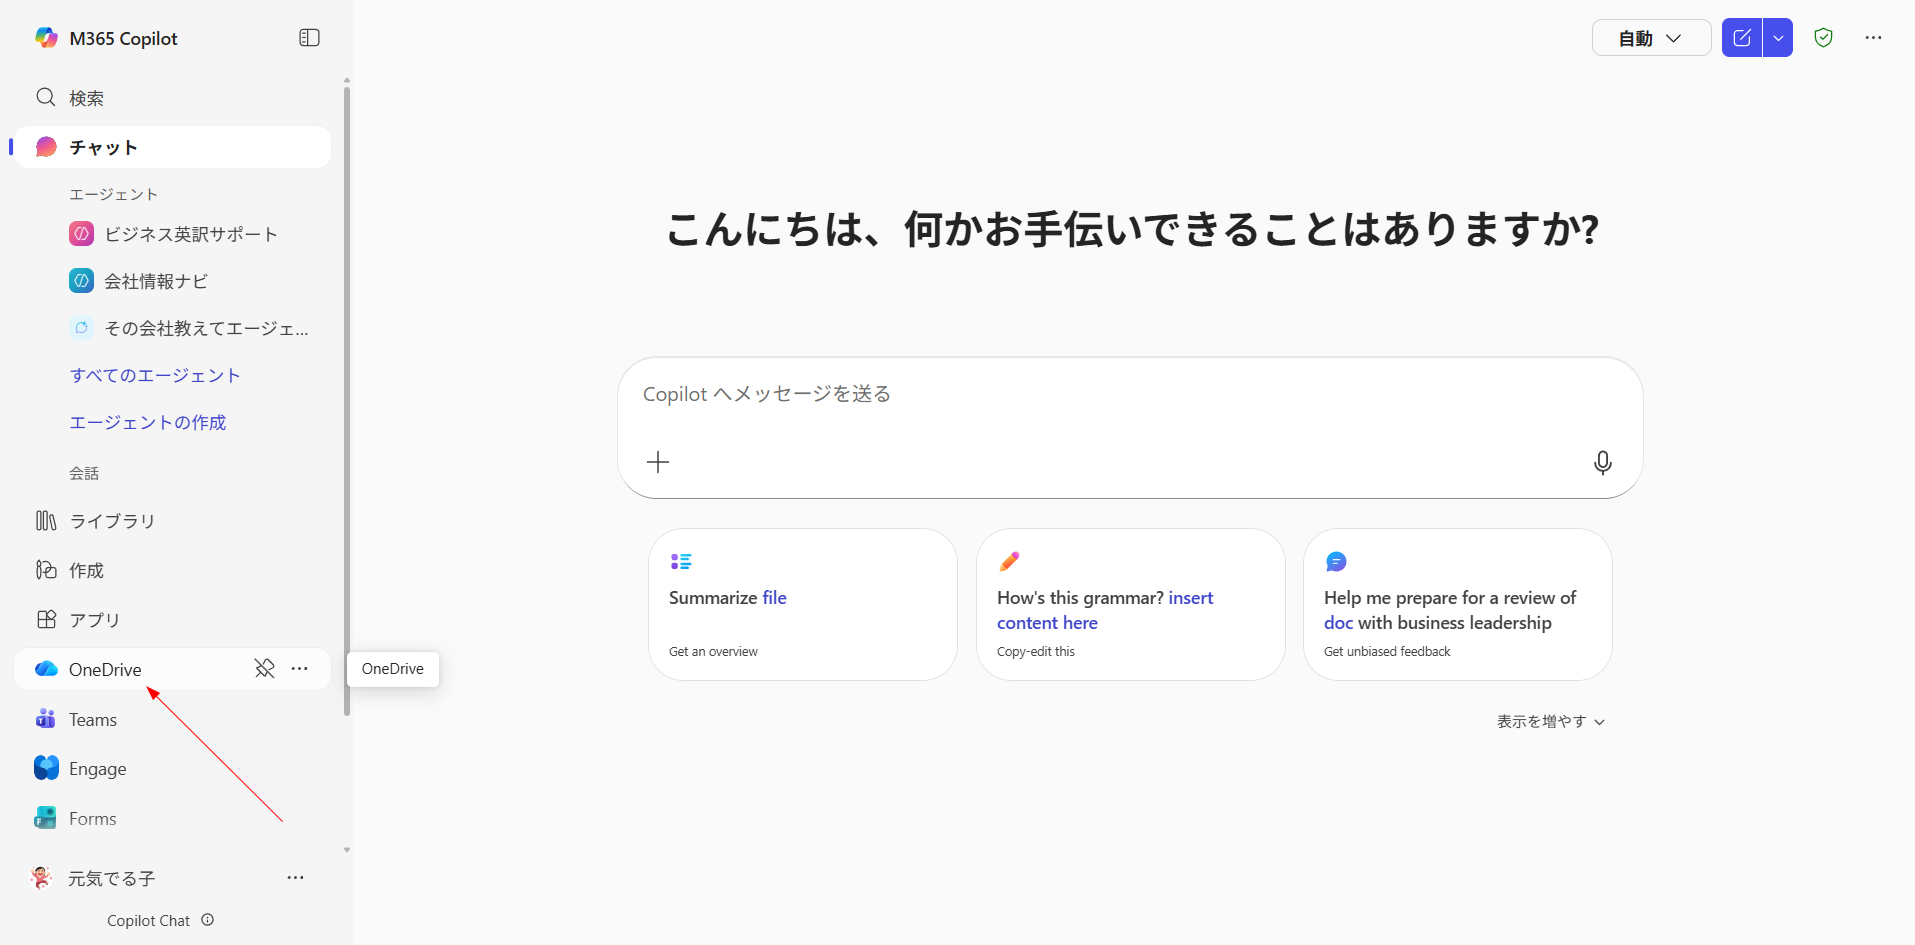Click the Copilot message input field
Viewport: 1915px width, 945px height.
[1128, 395]
